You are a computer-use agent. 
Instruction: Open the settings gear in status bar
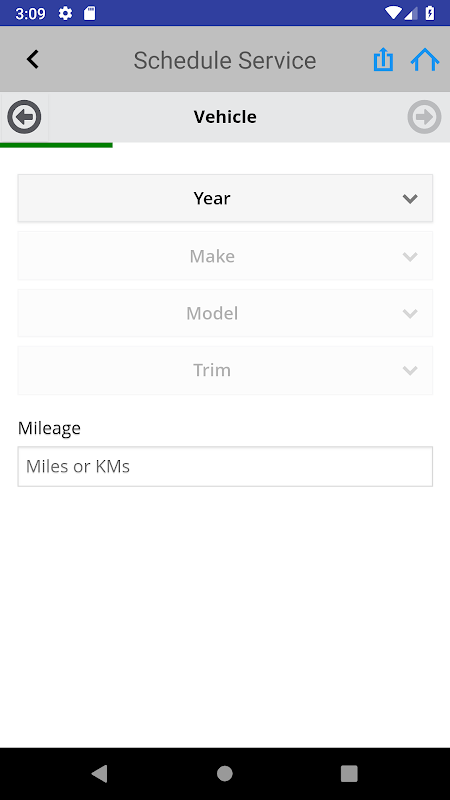click(65, 13)
